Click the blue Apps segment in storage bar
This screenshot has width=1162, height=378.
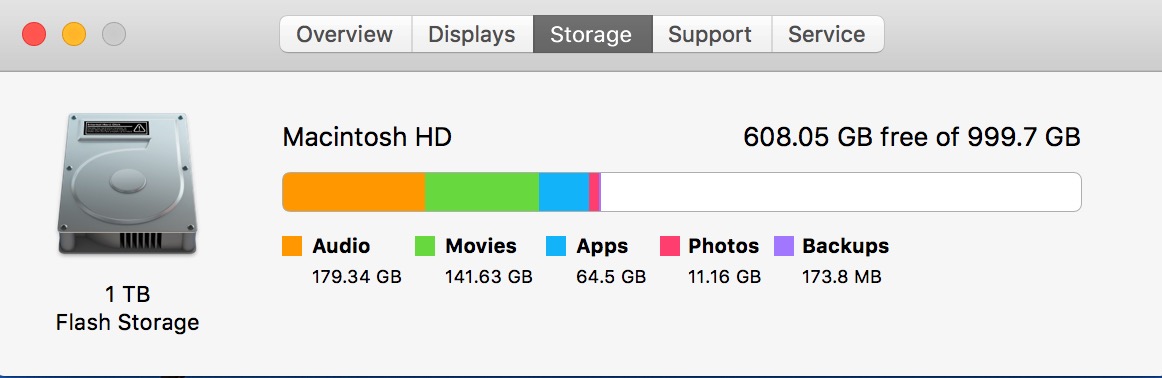pos(564,192)
